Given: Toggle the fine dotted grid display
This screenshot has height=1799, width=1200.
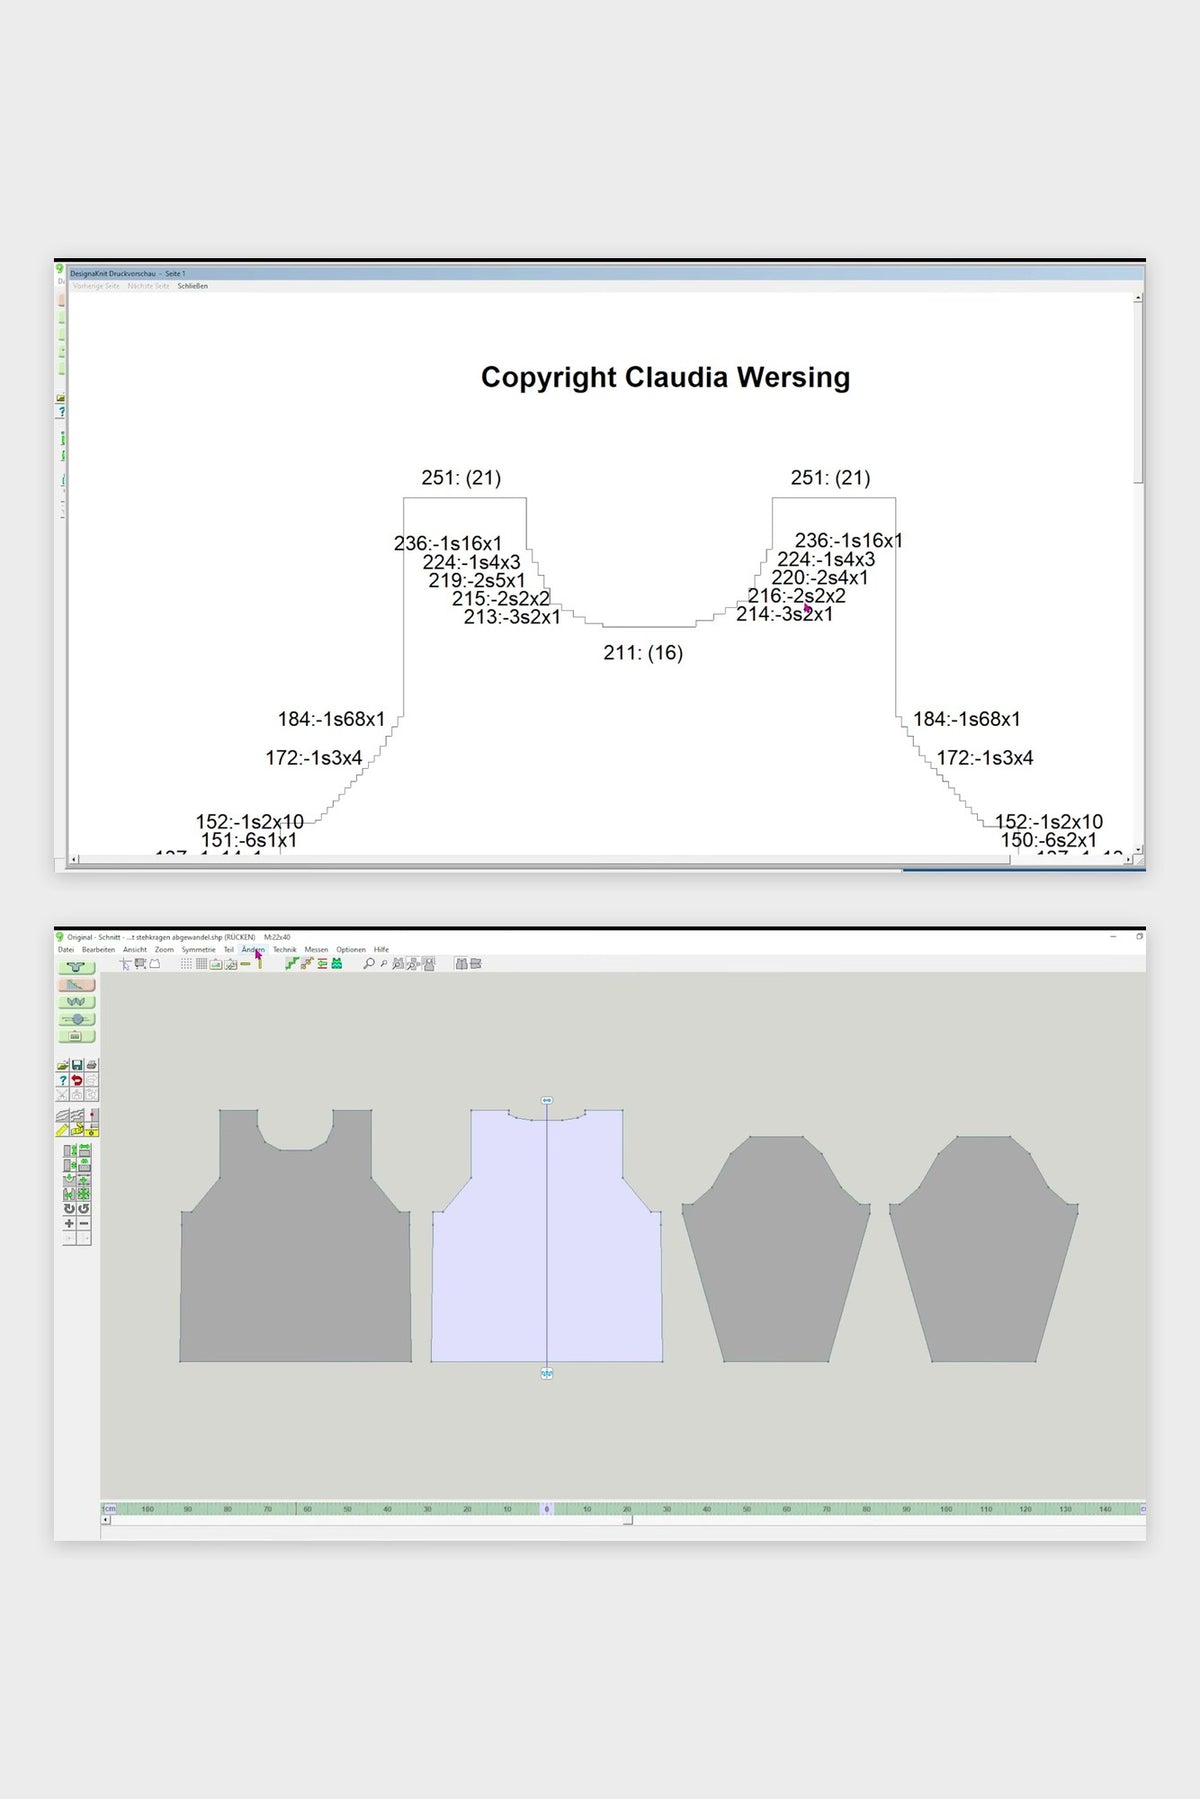Looking at the screenshot, I should click(186, 964).
